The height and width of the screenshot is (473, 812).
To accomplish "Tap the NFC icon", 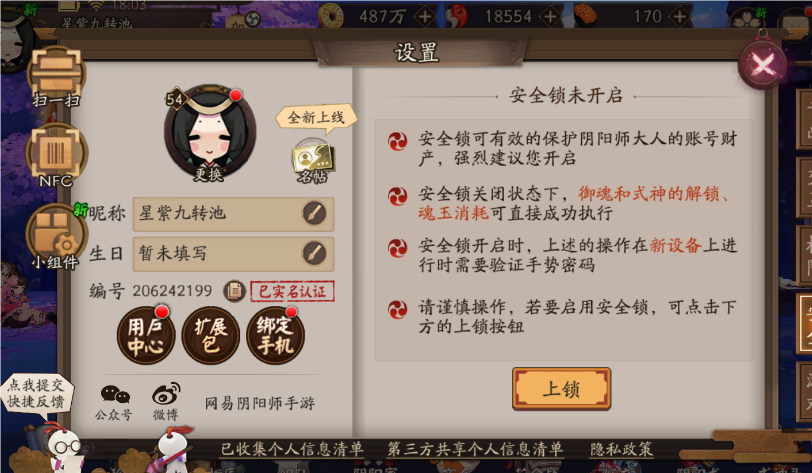I will click(x=56, y=155).
